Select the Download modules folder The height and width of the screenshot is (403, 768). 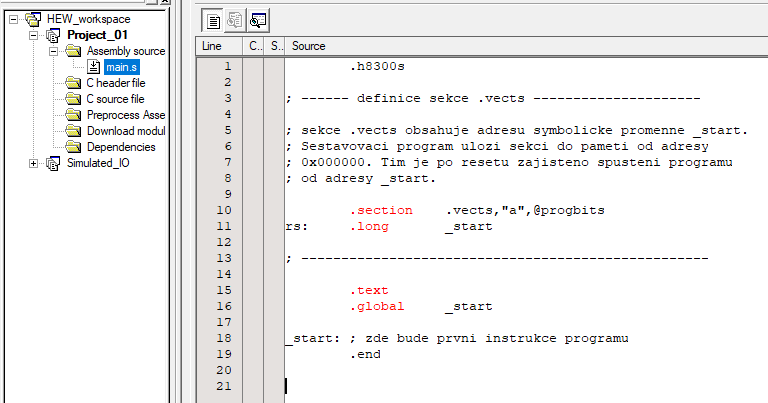[x=125, y=131]
